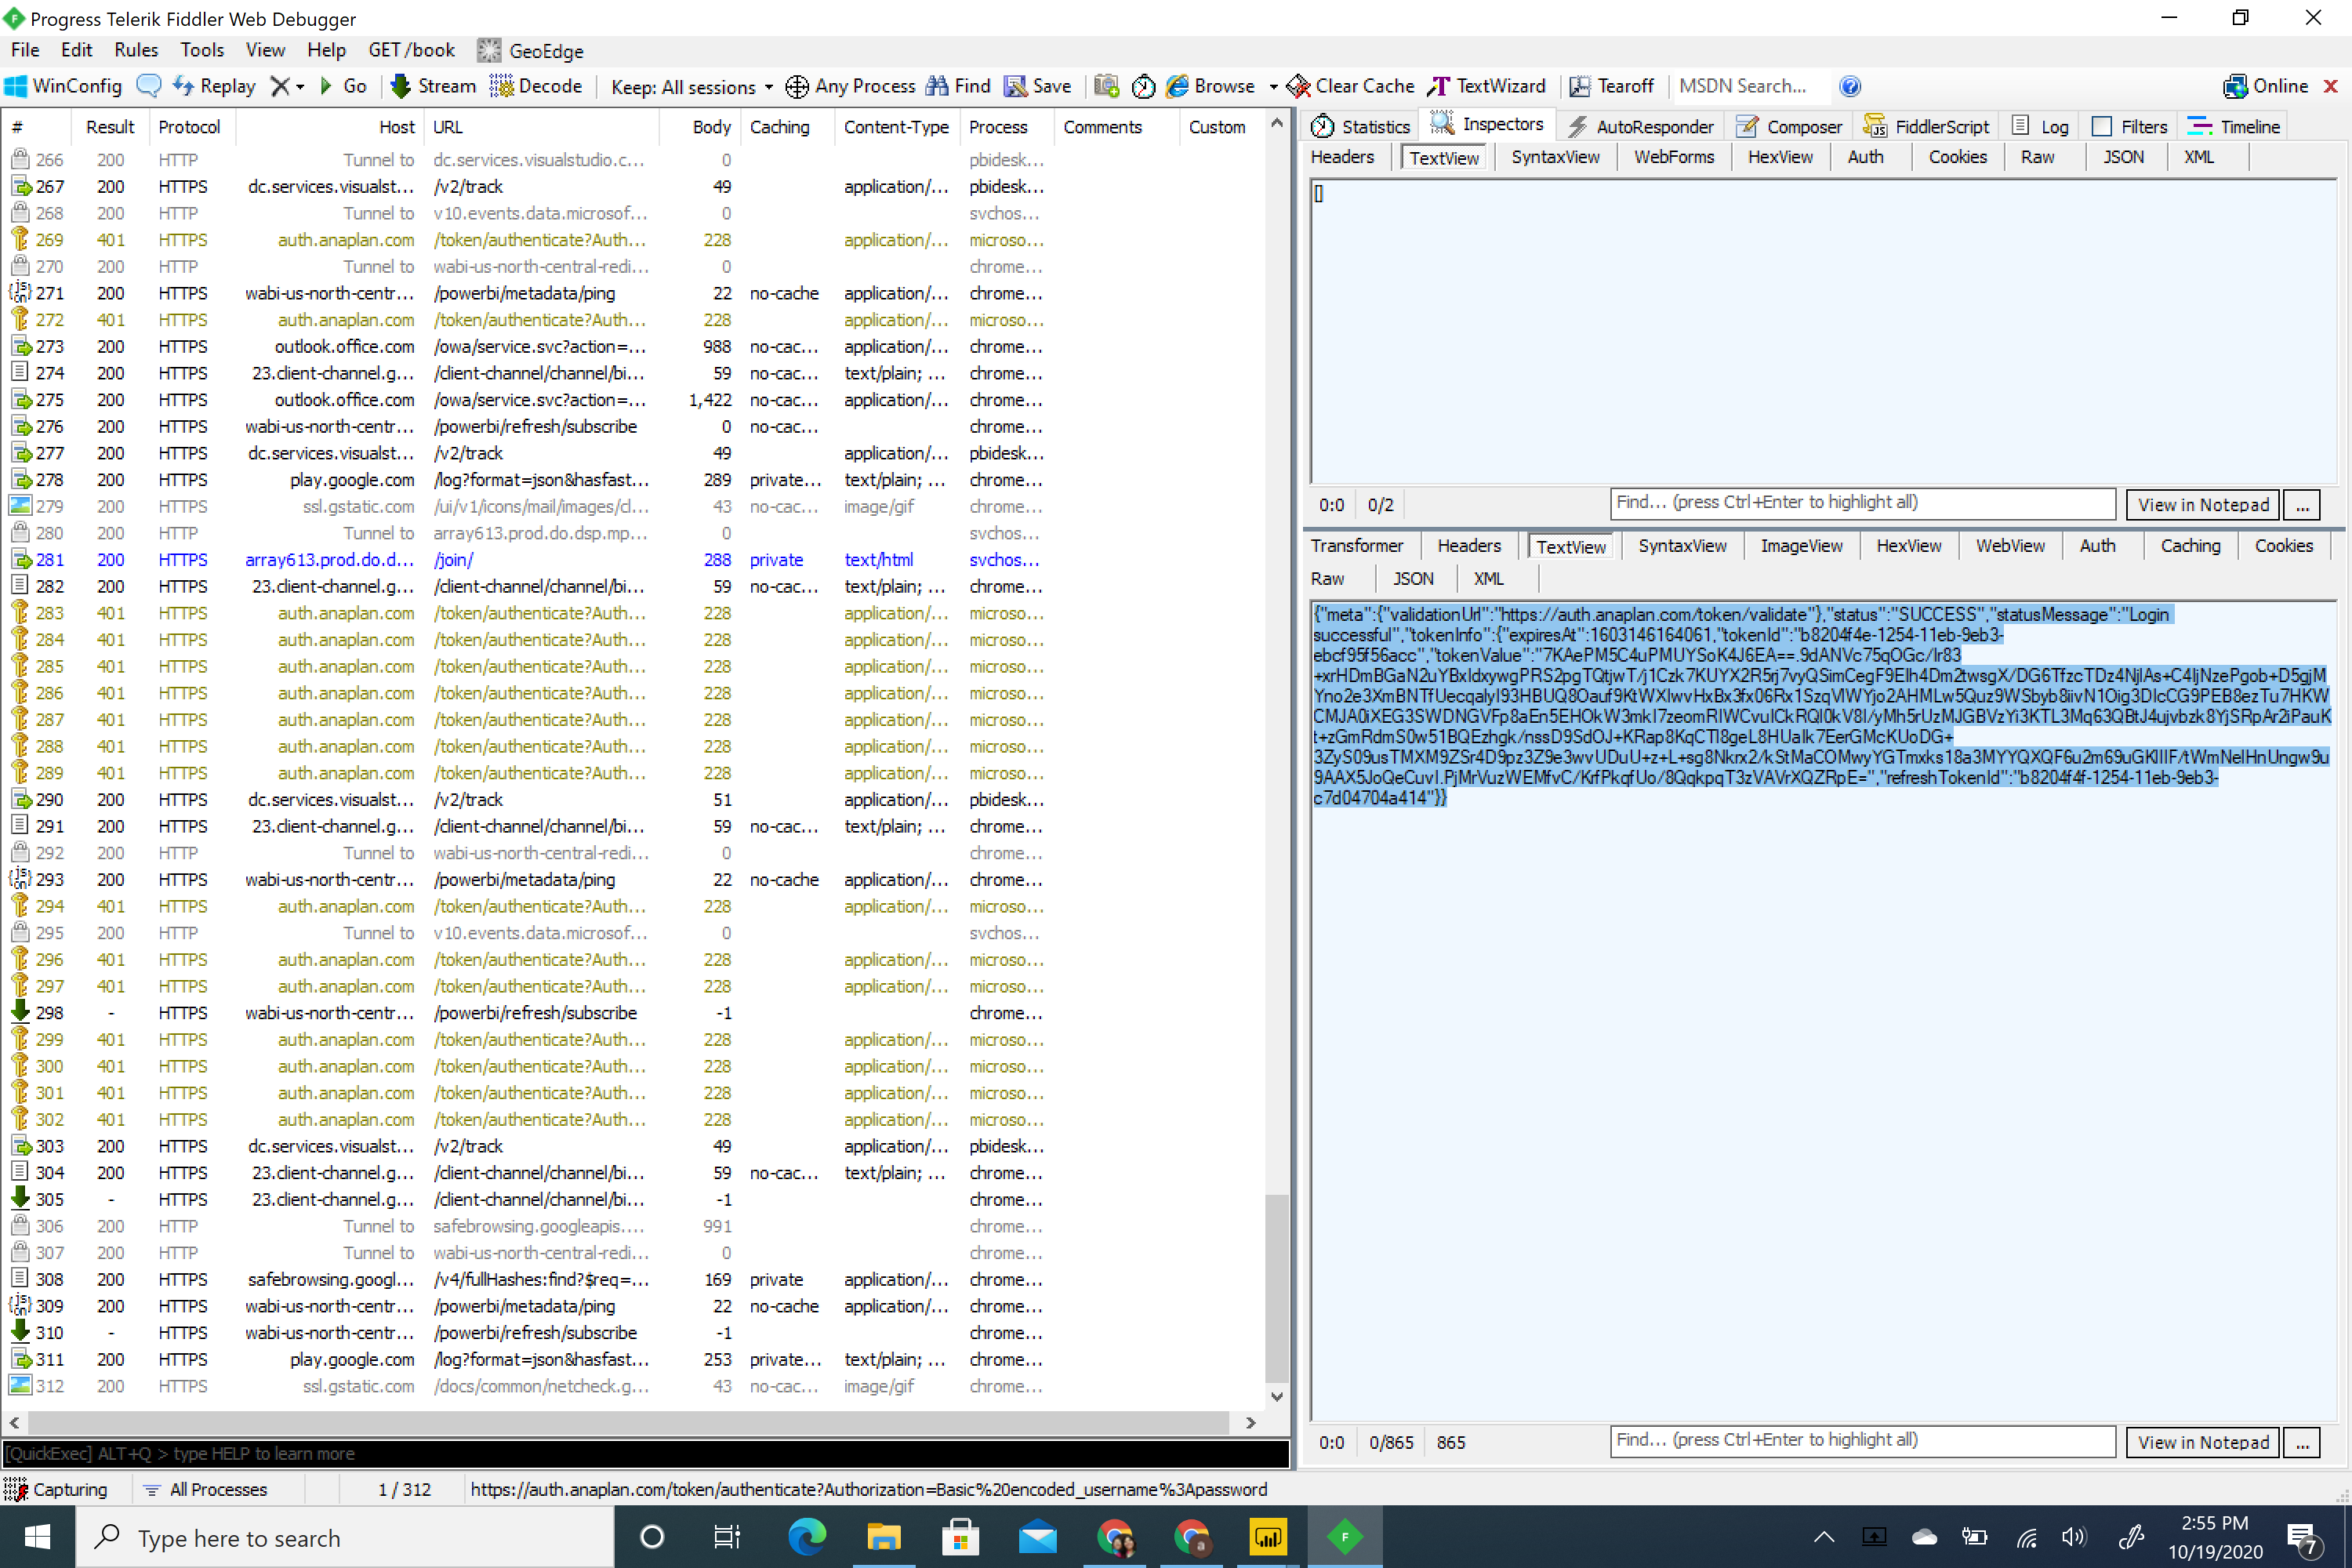Click Tearoff
This screenshot has width=2352, height=1568.
[1612, 86]
